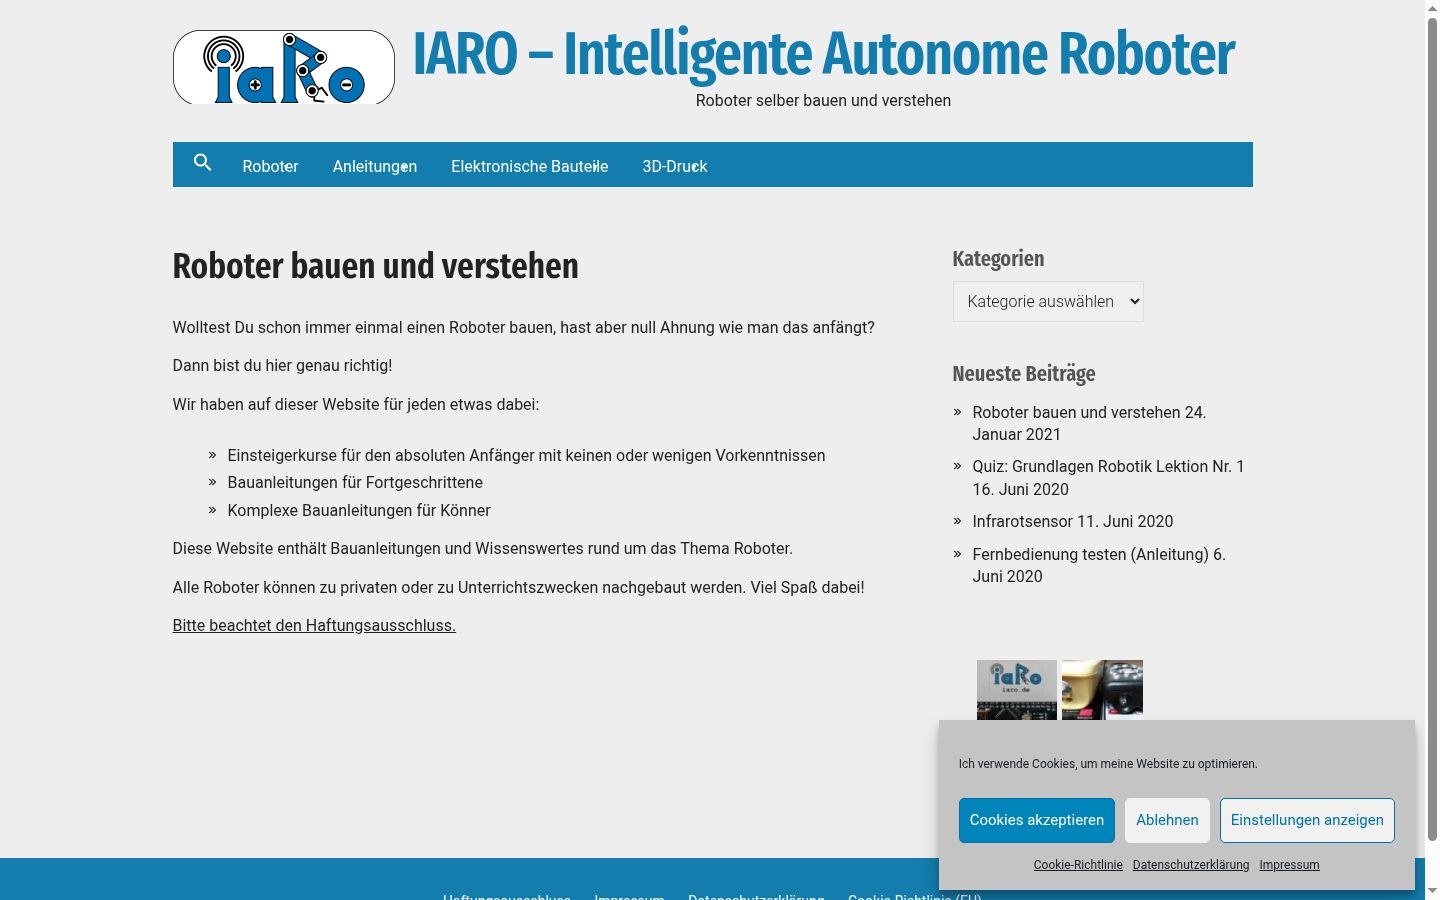Click the Roboter bauen und verstehen heading
Screen dimensions: 1440x900
tap(376, 266)
